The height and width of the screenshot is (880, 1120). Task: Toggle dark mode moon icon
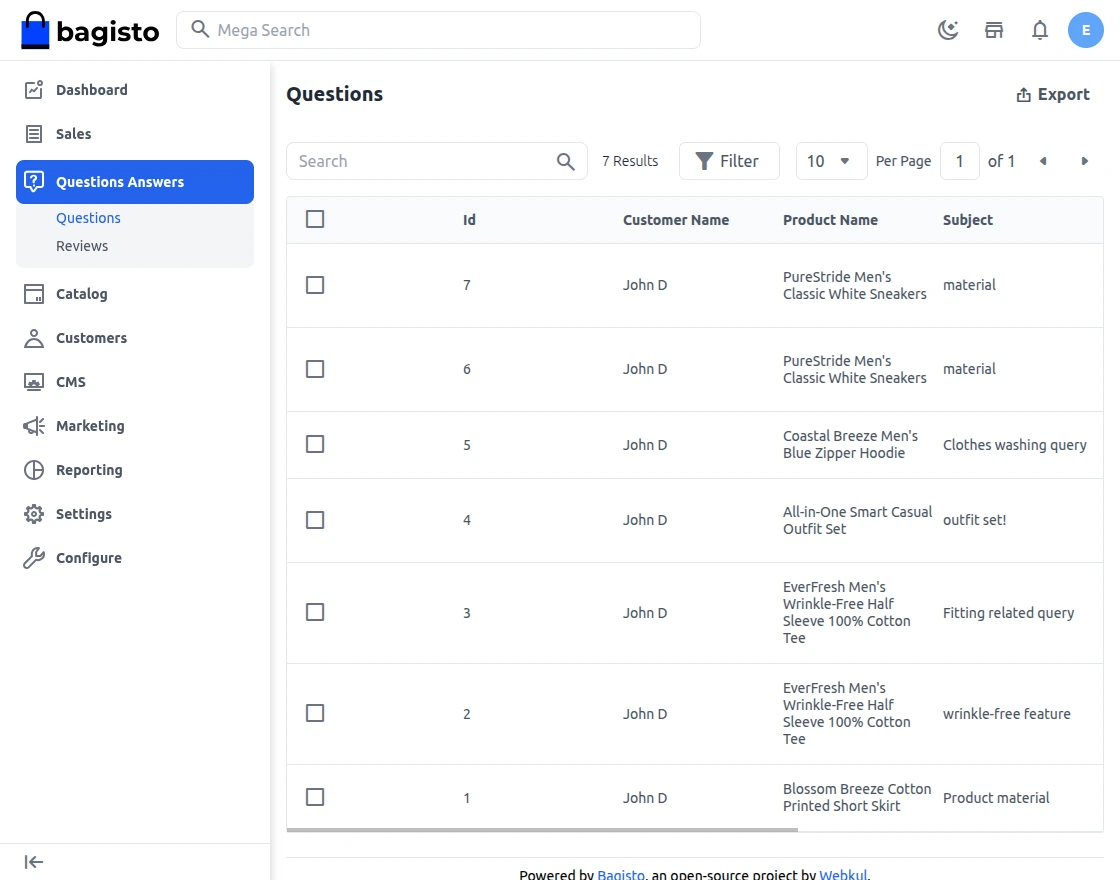(948, 30)
